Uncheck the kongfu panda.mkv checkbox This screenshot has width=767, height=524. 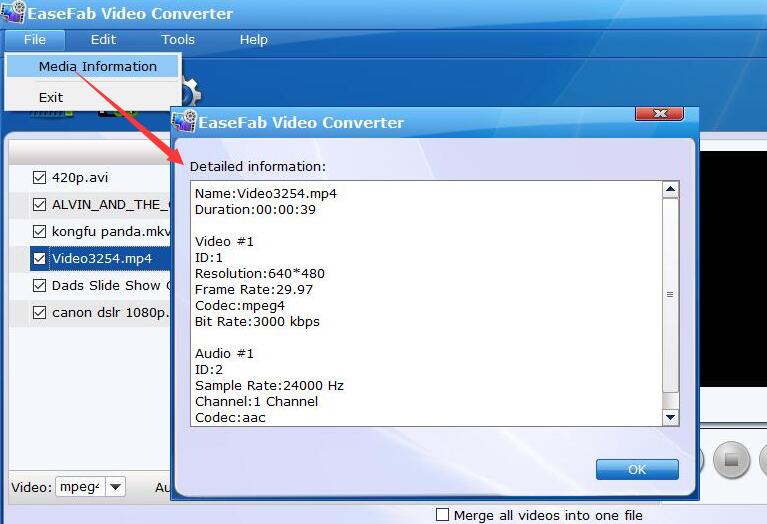[39, 231]
